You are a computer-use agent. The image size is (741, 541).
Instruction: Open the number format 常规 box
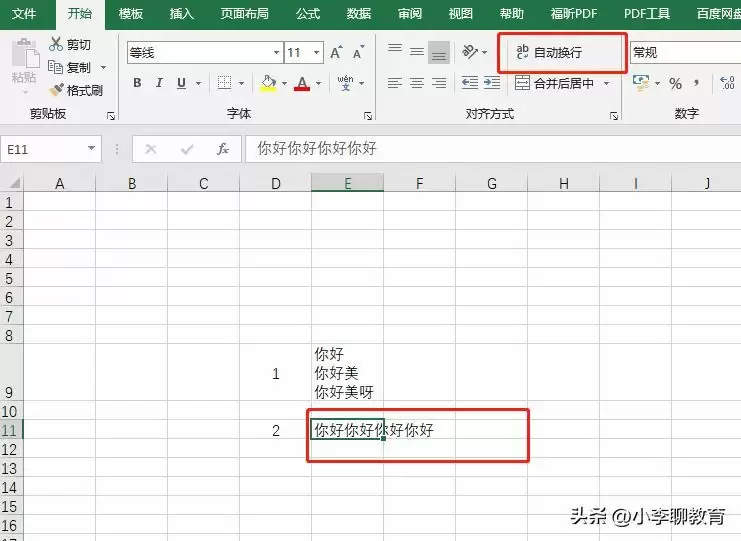click(x=685, y=52)
